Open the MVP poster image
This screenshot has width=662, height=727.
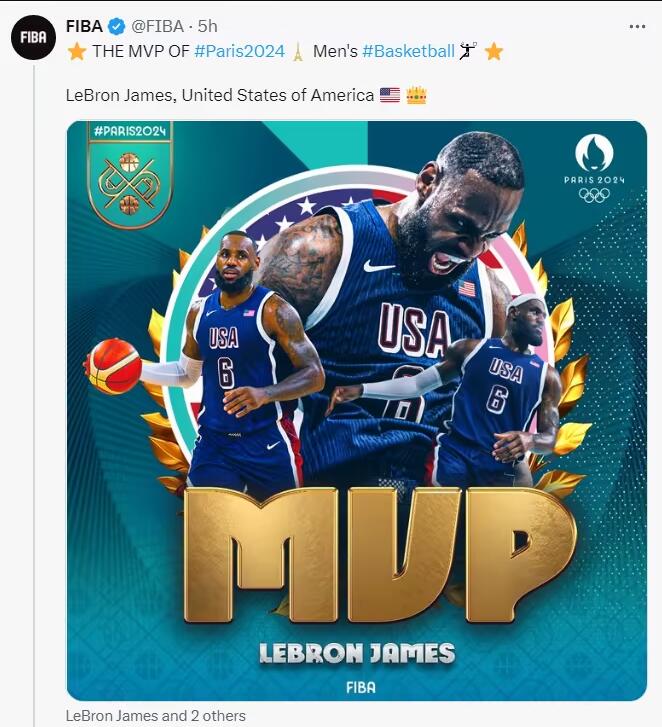357,411
